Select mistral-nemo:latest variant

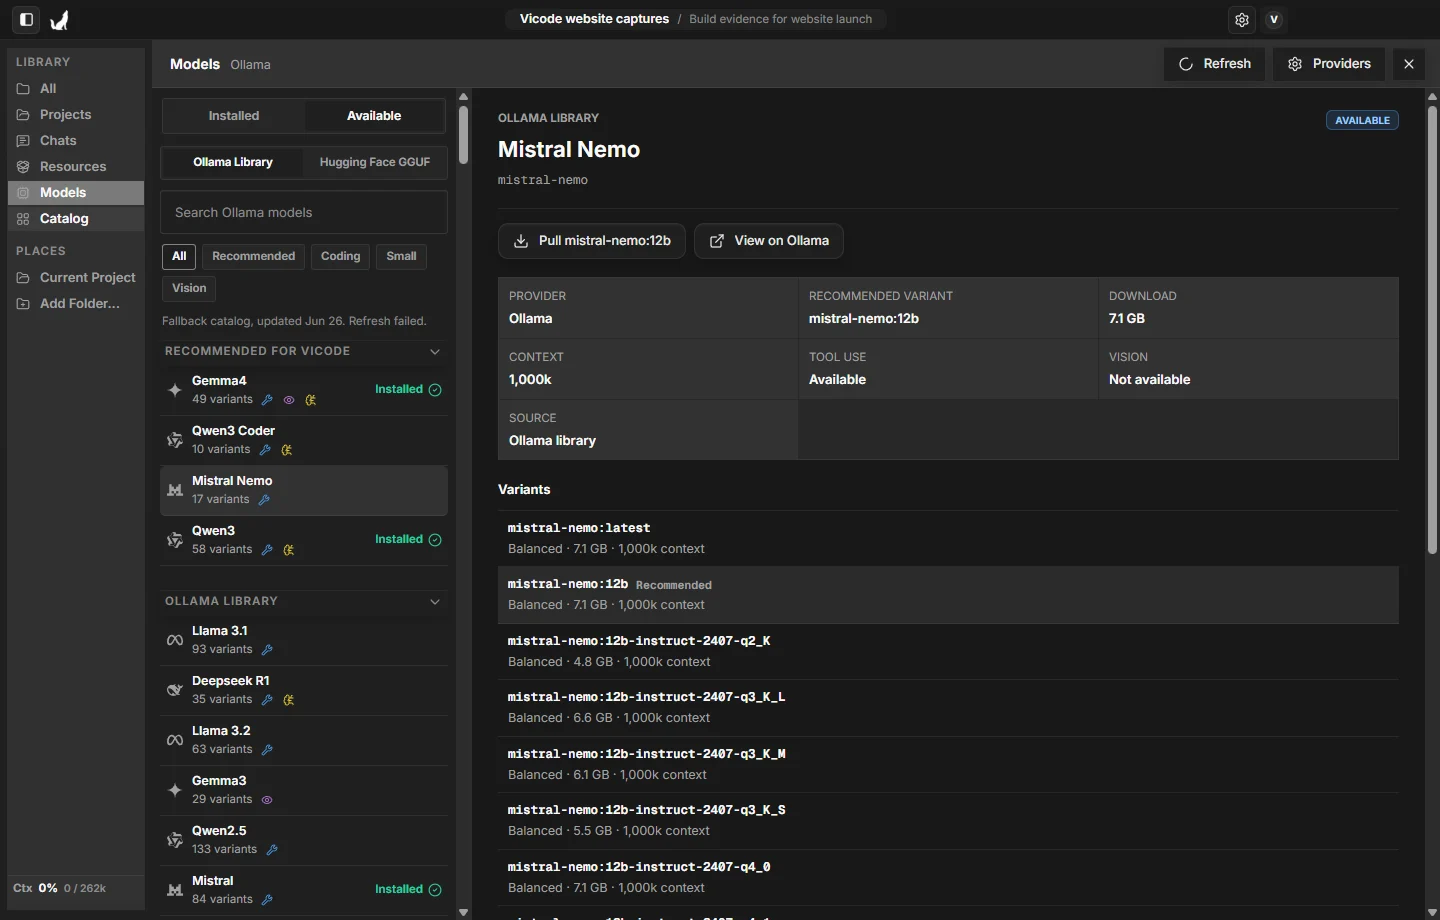[948, 539]
